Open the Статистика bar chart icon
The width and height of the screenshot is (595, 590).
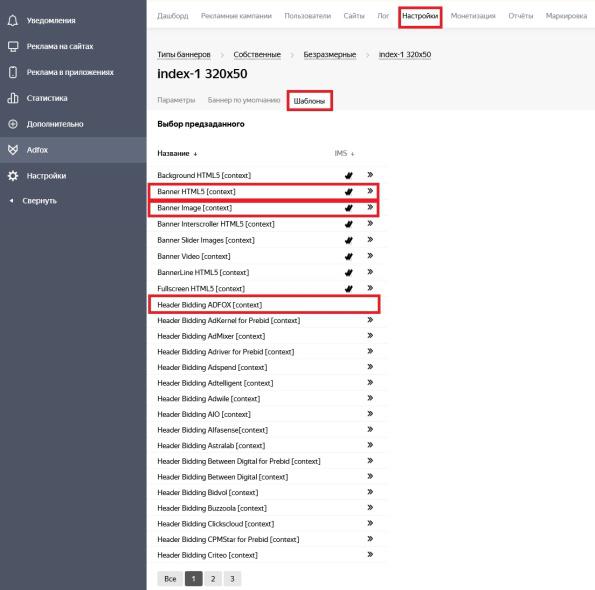13,98
